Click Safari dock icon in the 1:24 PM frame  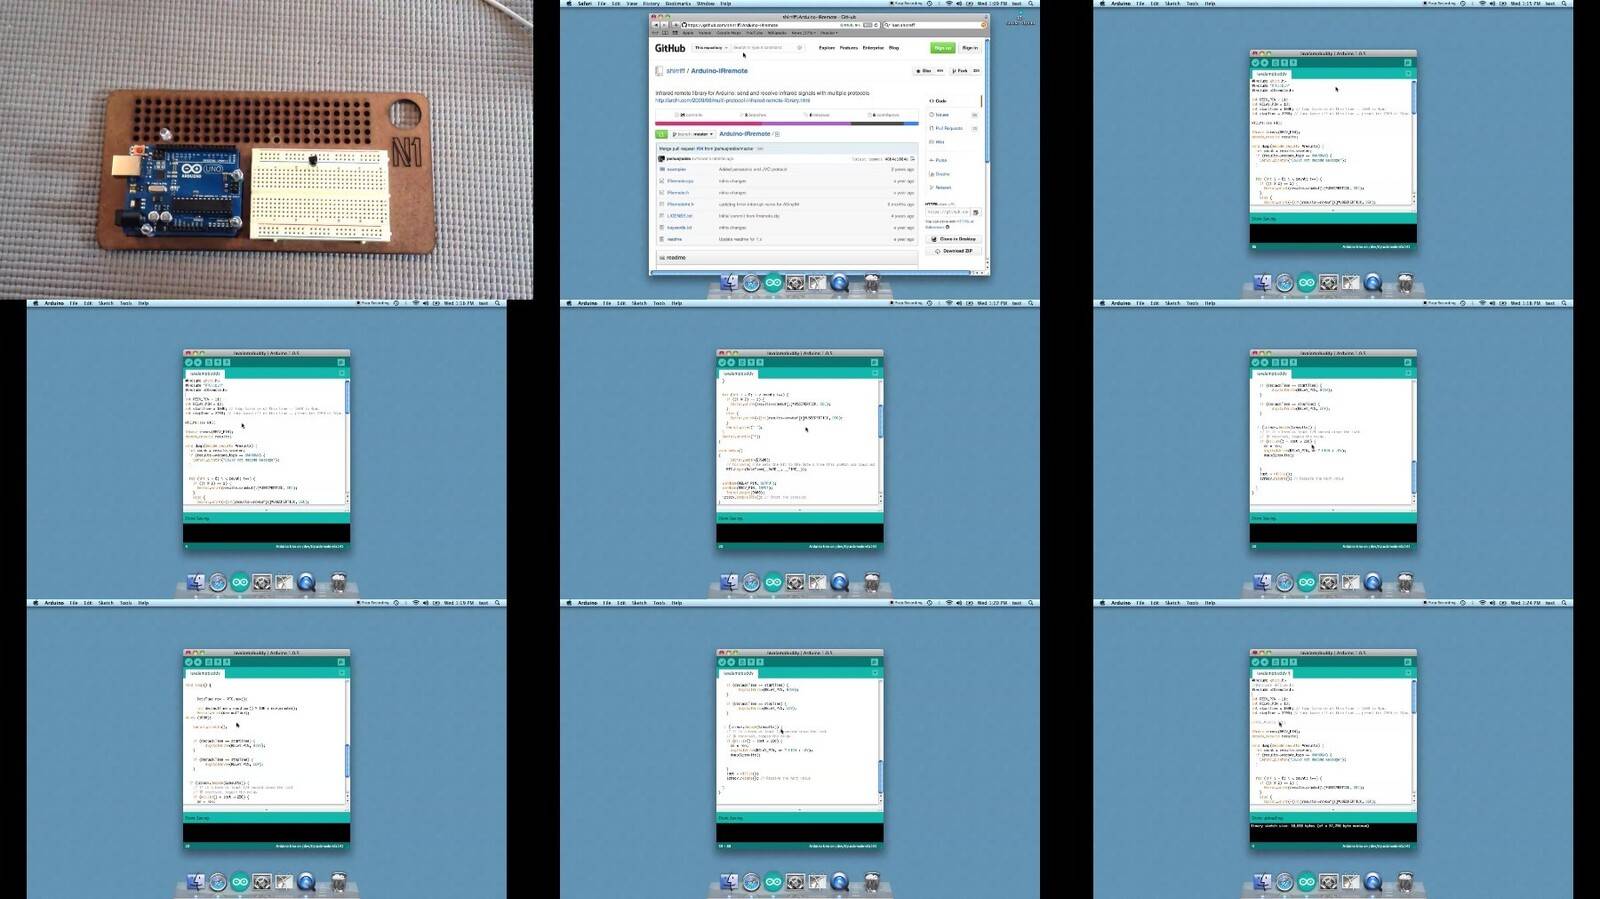pos(1284,881)
